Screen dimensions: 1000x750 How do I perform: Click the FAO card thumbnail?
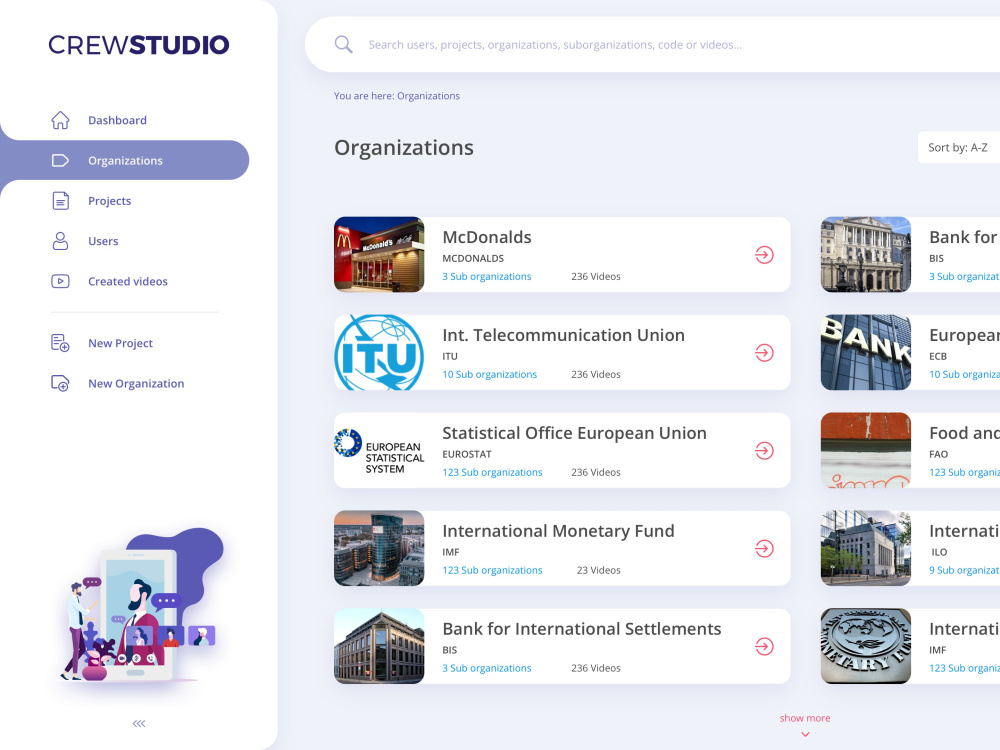pos(865,450)
